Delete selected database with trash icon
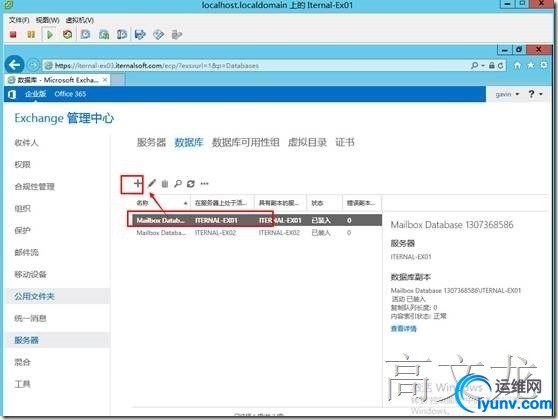The height and width of the screenshot is (420, 558). click(x=165, y=184)
